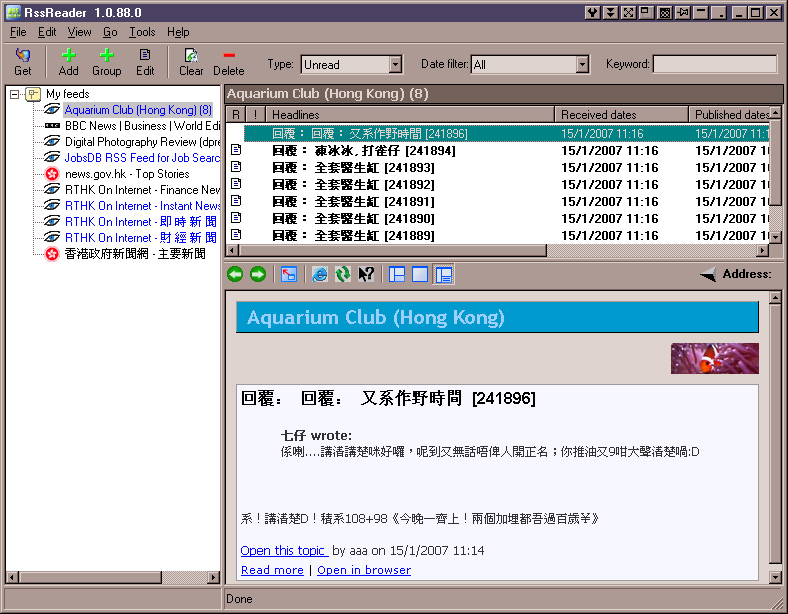Viewport: 788px width, 614px height.
Task: Select BBC News Business feed
Action: pos(142,126)
